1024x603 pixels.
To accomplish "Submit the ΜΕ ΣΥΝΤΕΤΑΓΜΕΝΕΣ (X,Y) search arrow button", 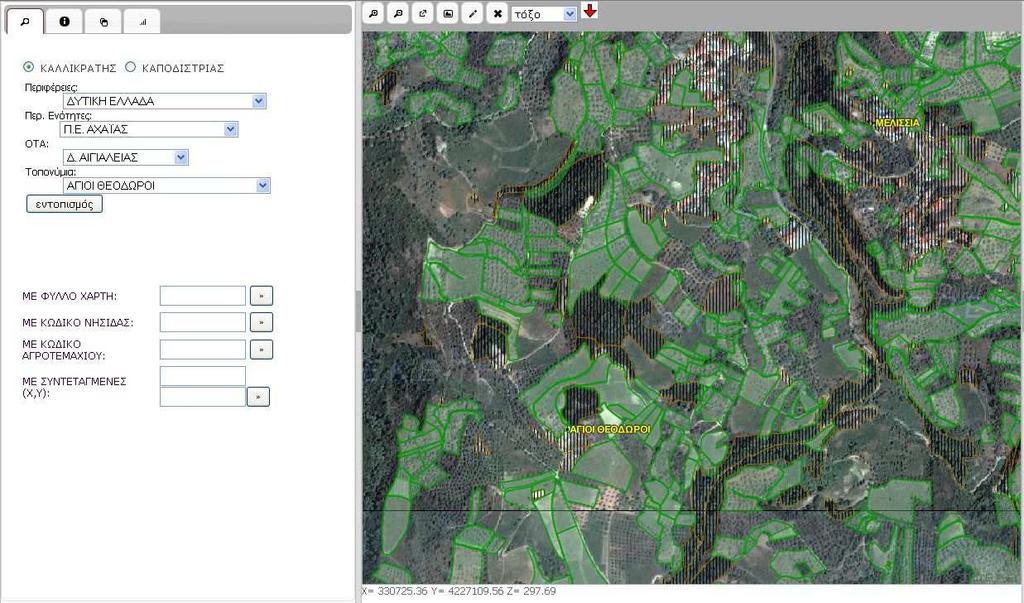I will tap(258, 397).
